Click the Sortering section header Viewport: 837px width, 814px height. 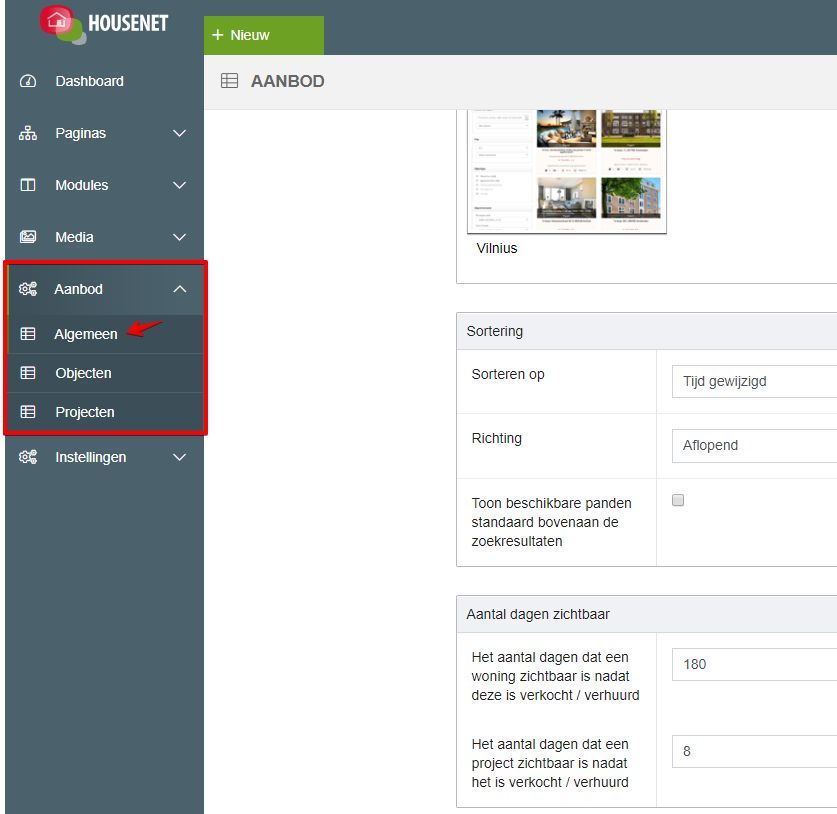[x=647, y=331]
